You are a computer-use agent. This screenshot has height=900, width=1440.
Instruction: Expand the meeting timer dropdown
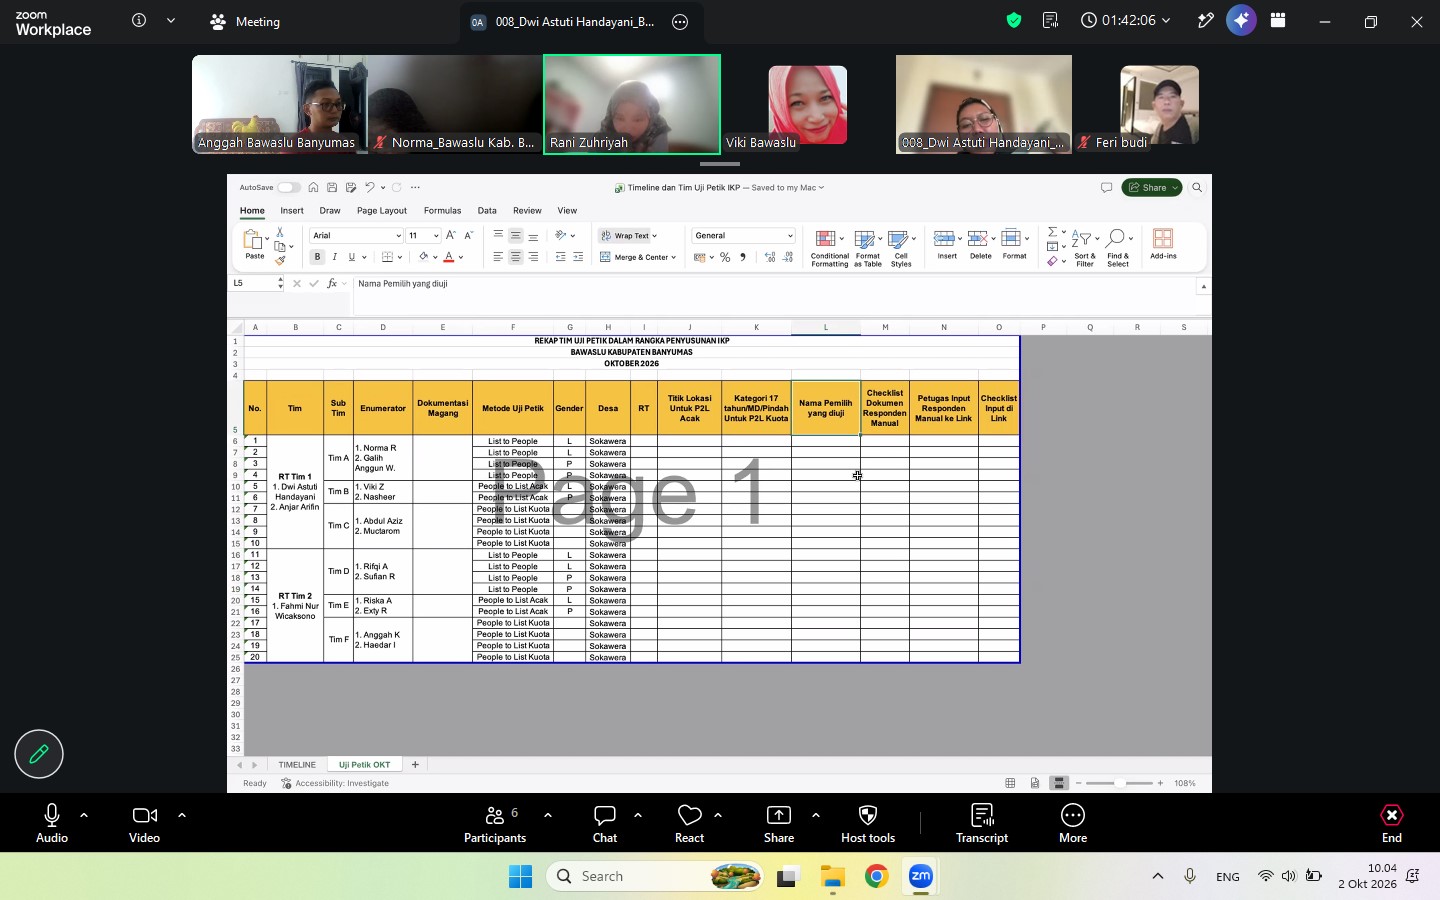click(x=1166, y=21)
